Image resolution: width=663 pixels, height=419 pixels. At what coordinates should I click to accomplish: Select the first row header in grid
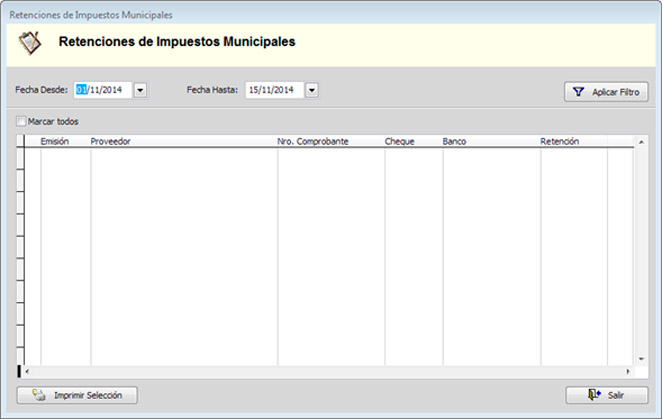21,158
